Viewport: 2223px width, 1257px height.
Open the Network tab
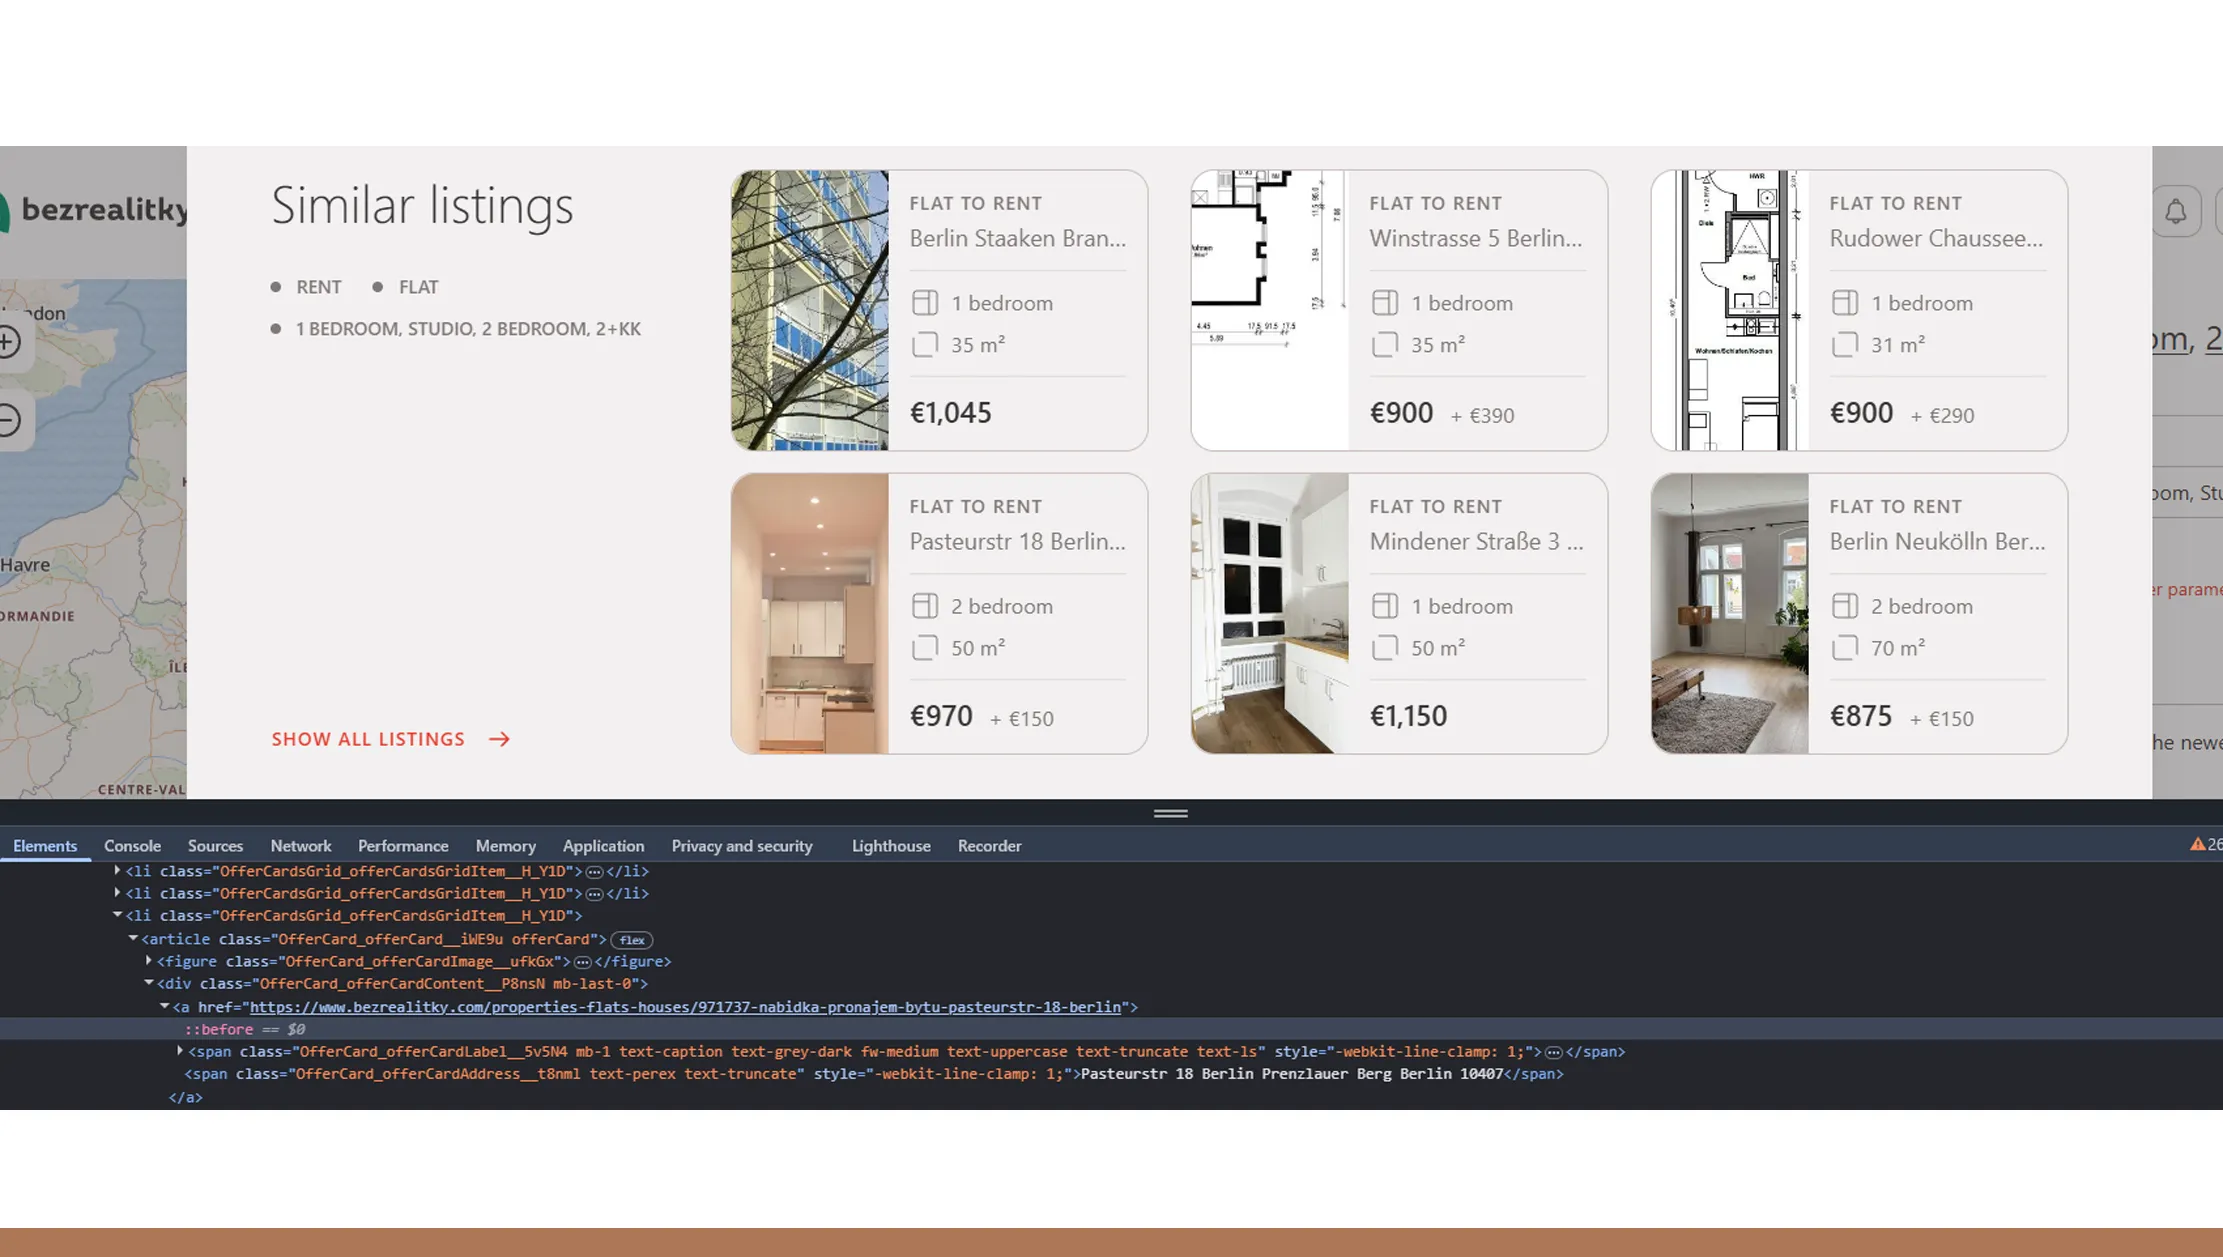(300, 846)
